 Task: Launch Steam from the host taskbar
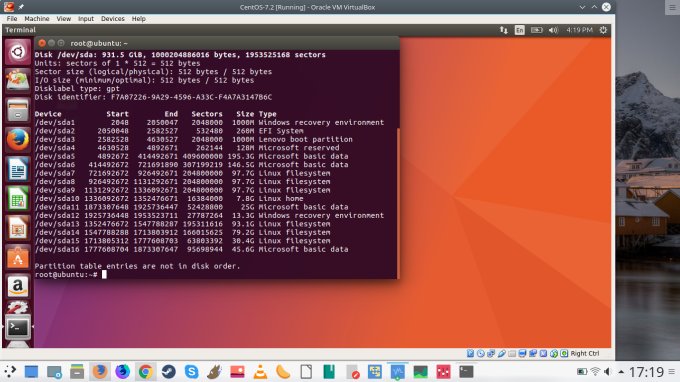point(168,372)
